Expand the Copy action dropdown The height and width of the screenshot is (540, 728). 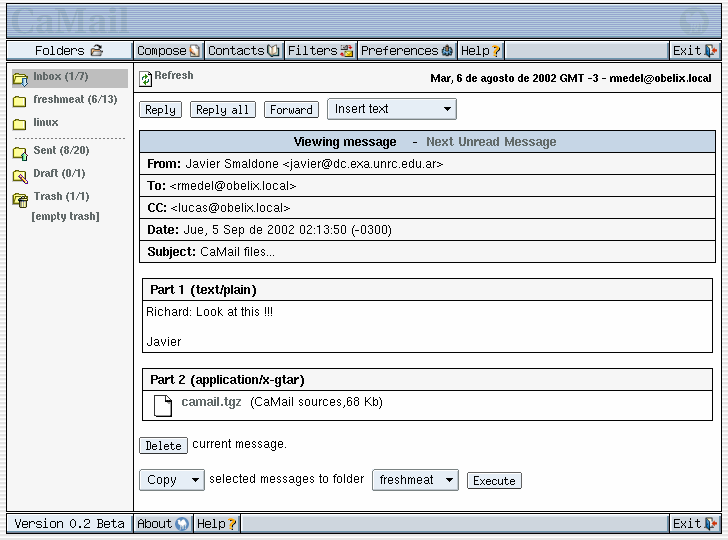(171, 480)
